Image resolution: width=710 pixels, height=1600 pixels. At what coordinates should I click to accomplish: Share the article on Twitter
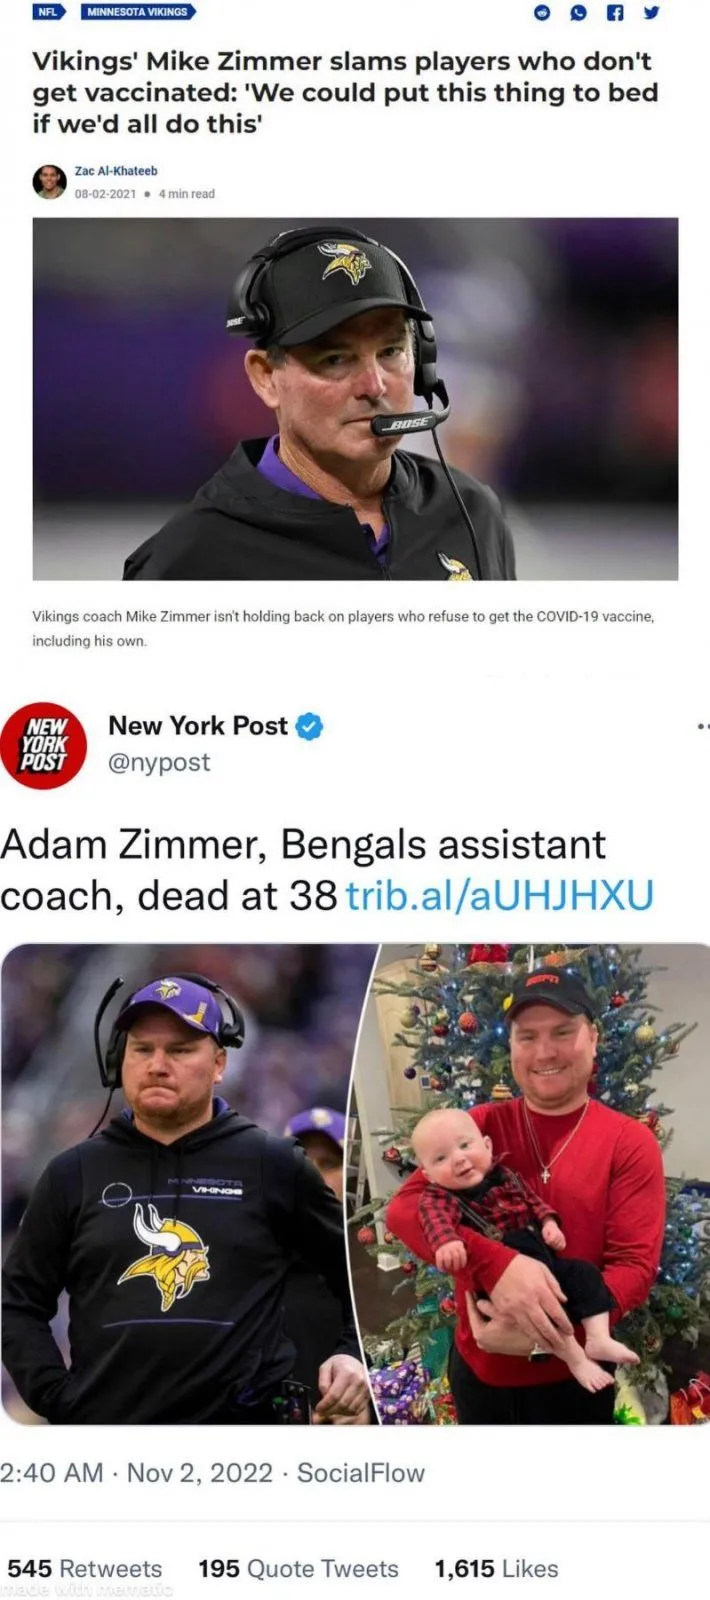[x=650, y=13]
